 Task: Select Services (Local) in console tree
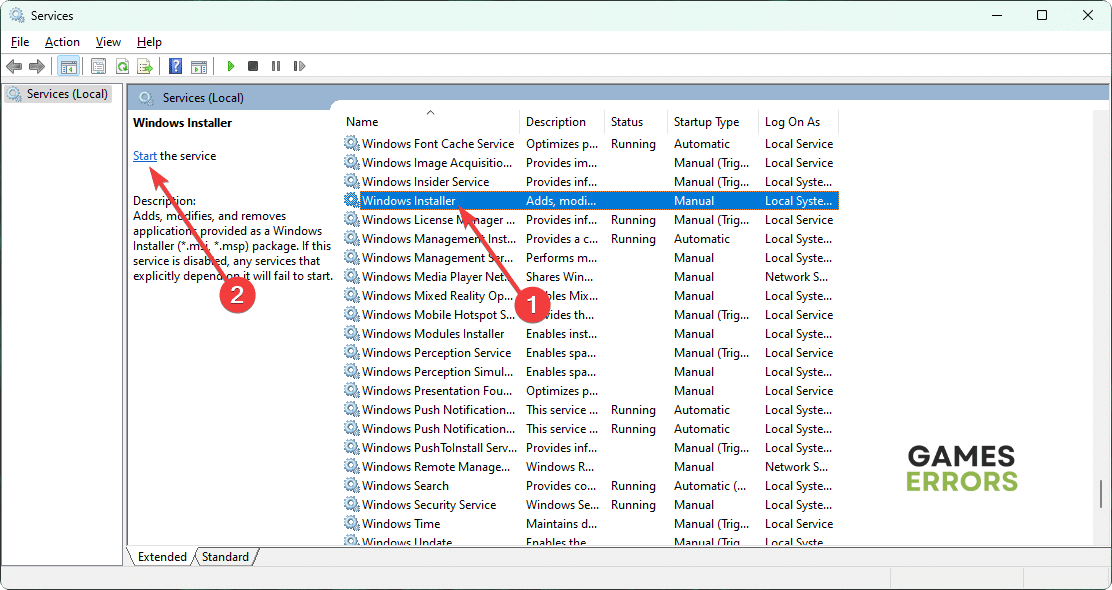[x=67, y=94]
